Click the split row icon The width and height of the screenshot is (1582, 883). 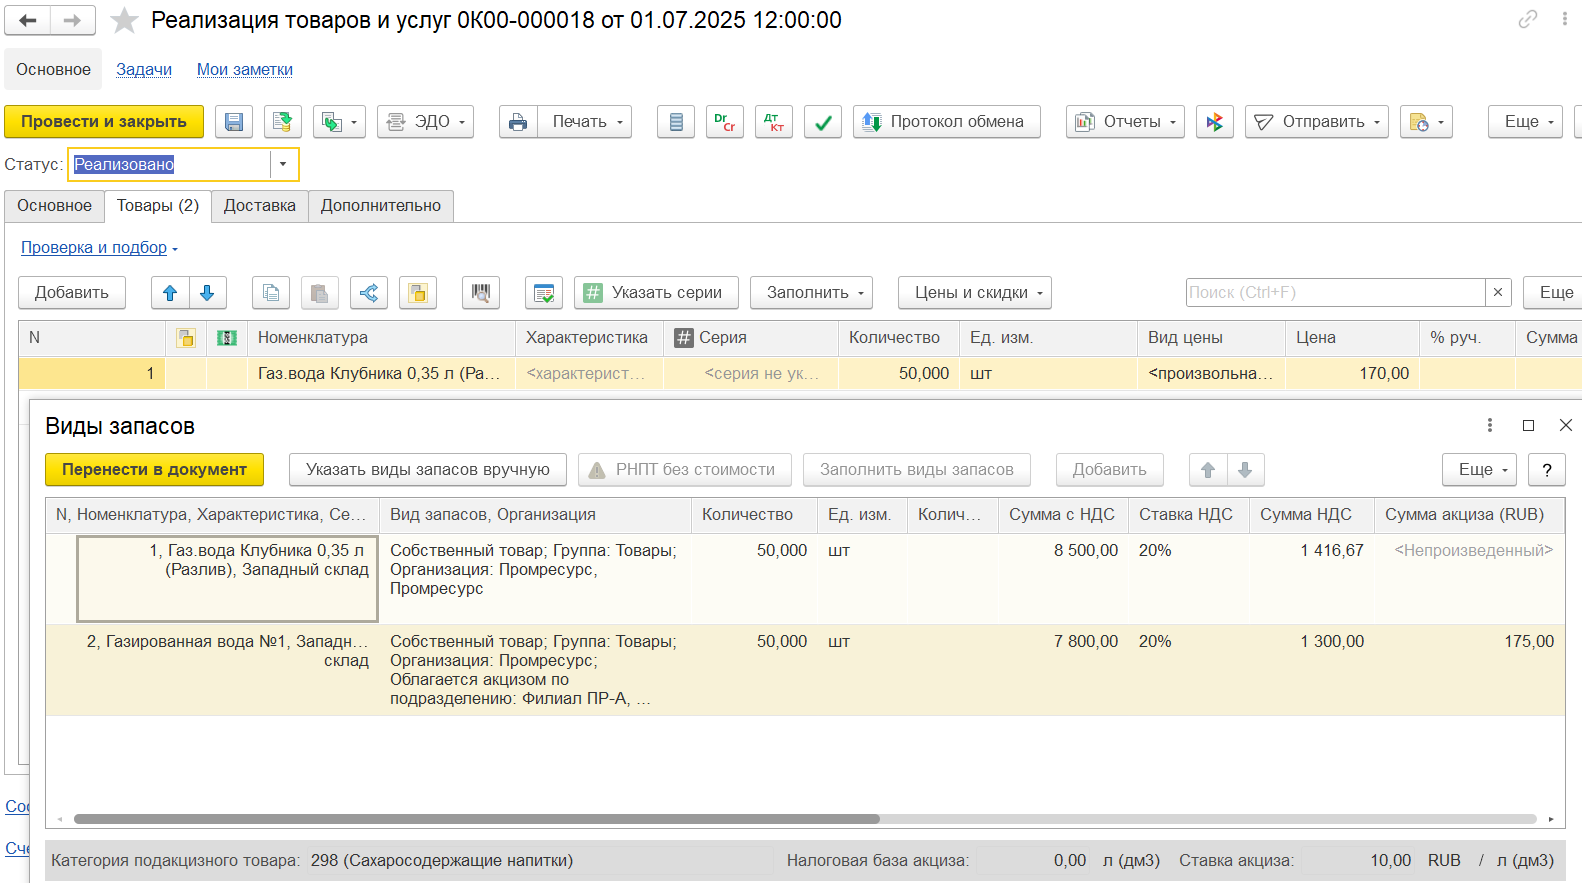369,293
